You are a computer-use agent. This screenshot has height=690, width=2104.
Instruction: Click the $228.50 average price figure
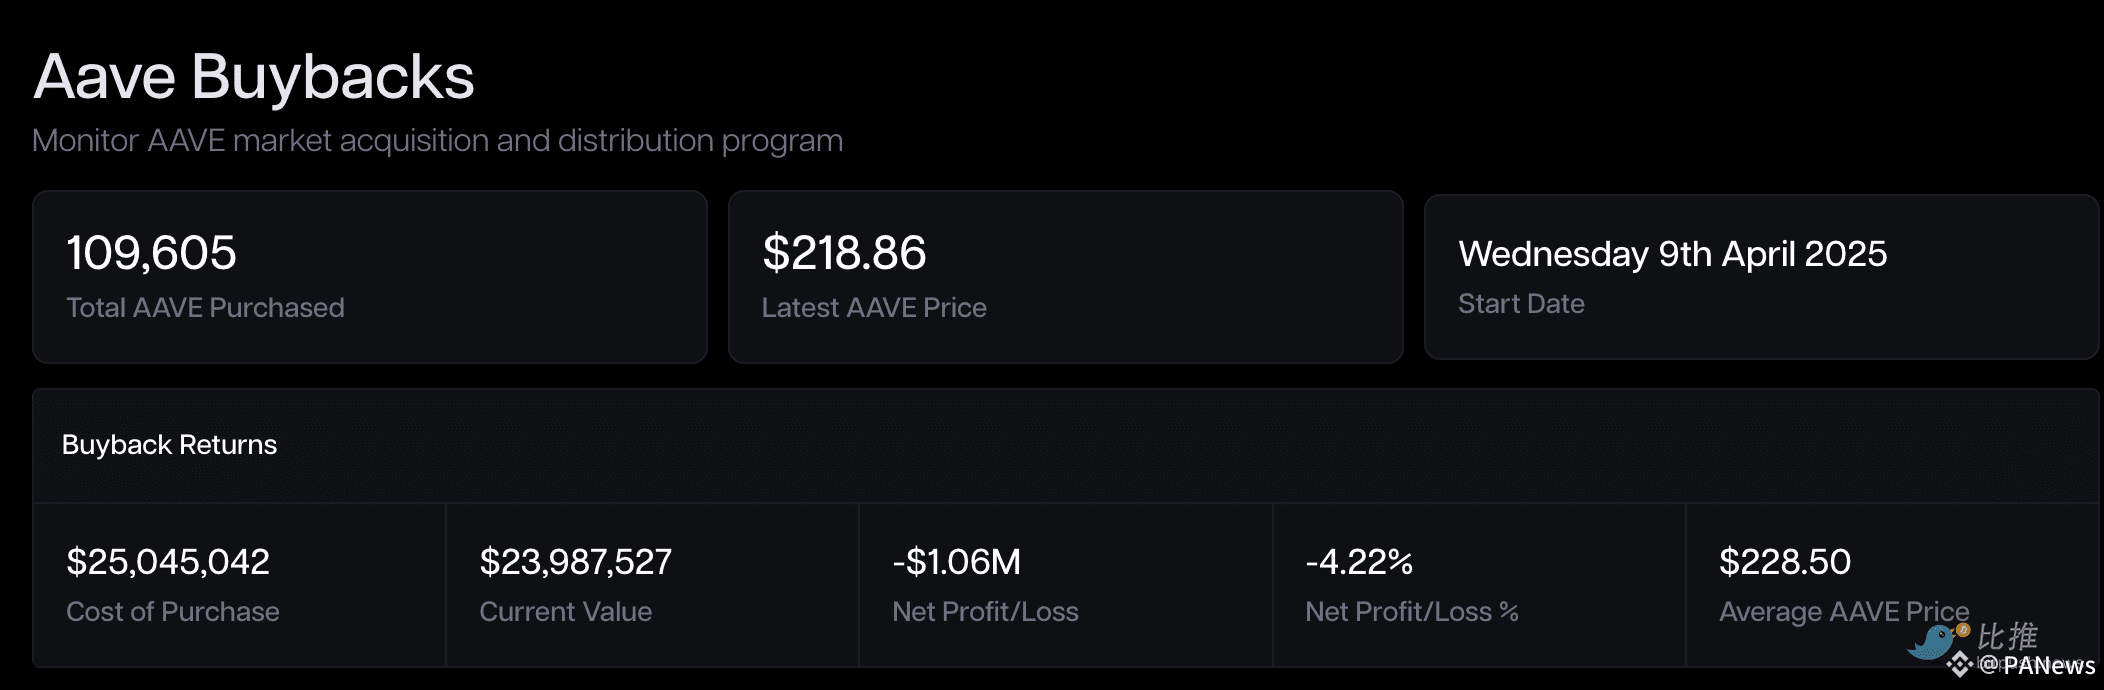click(1784, 562)
